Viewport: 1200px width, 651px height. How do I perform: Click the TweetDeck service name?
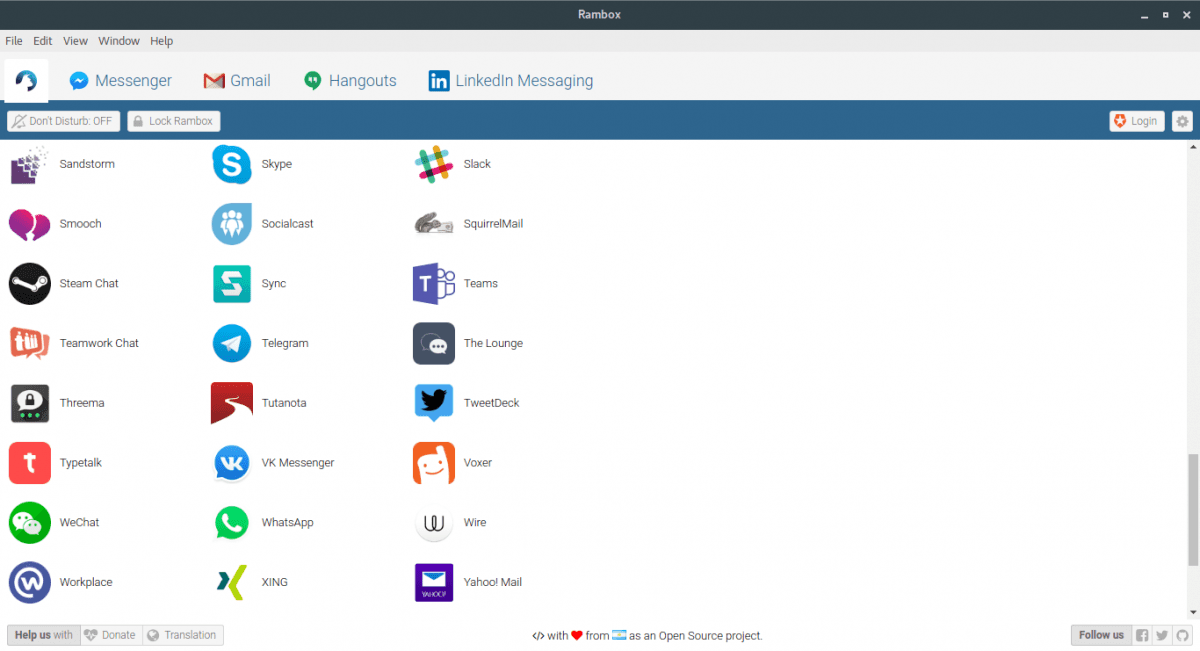coord(491,403)
